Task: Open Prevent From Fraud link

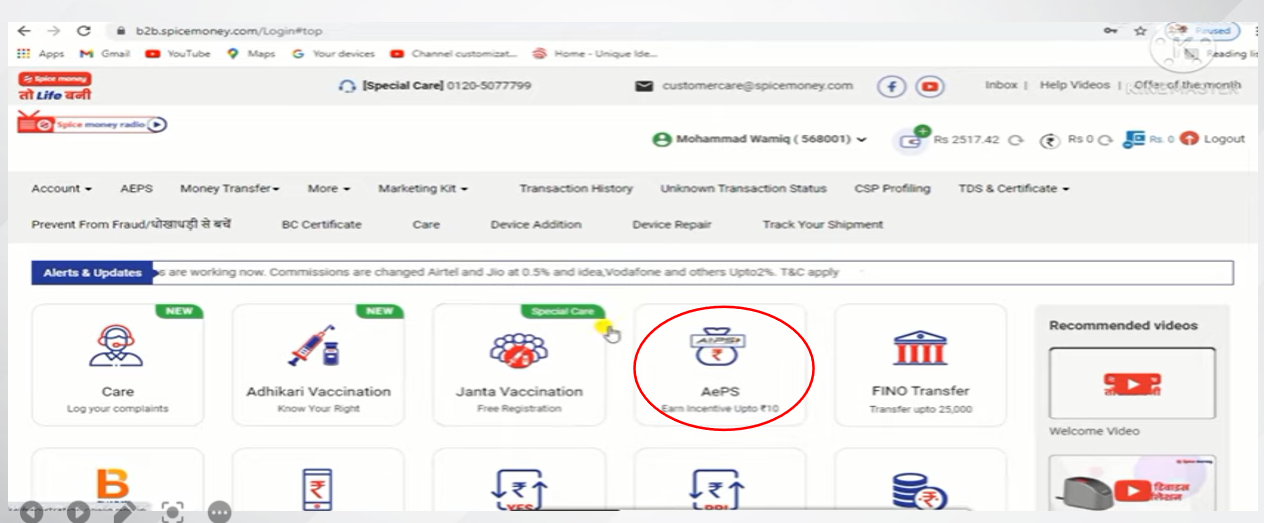Action: (x=132, y=225)
